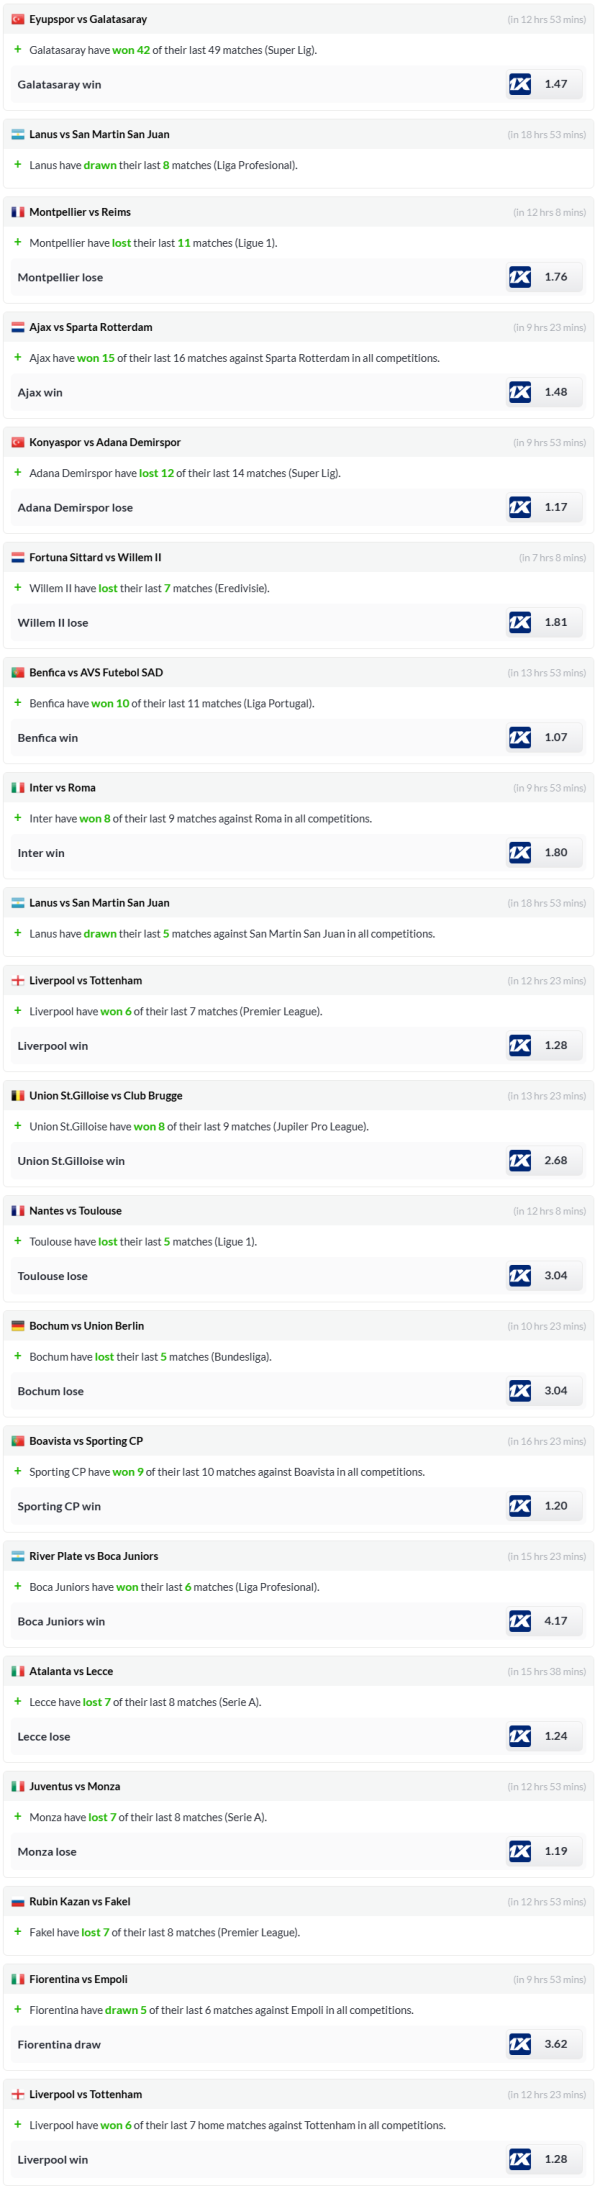Open Rubin Kazan vs Fakel match

tap(80, 1901)
